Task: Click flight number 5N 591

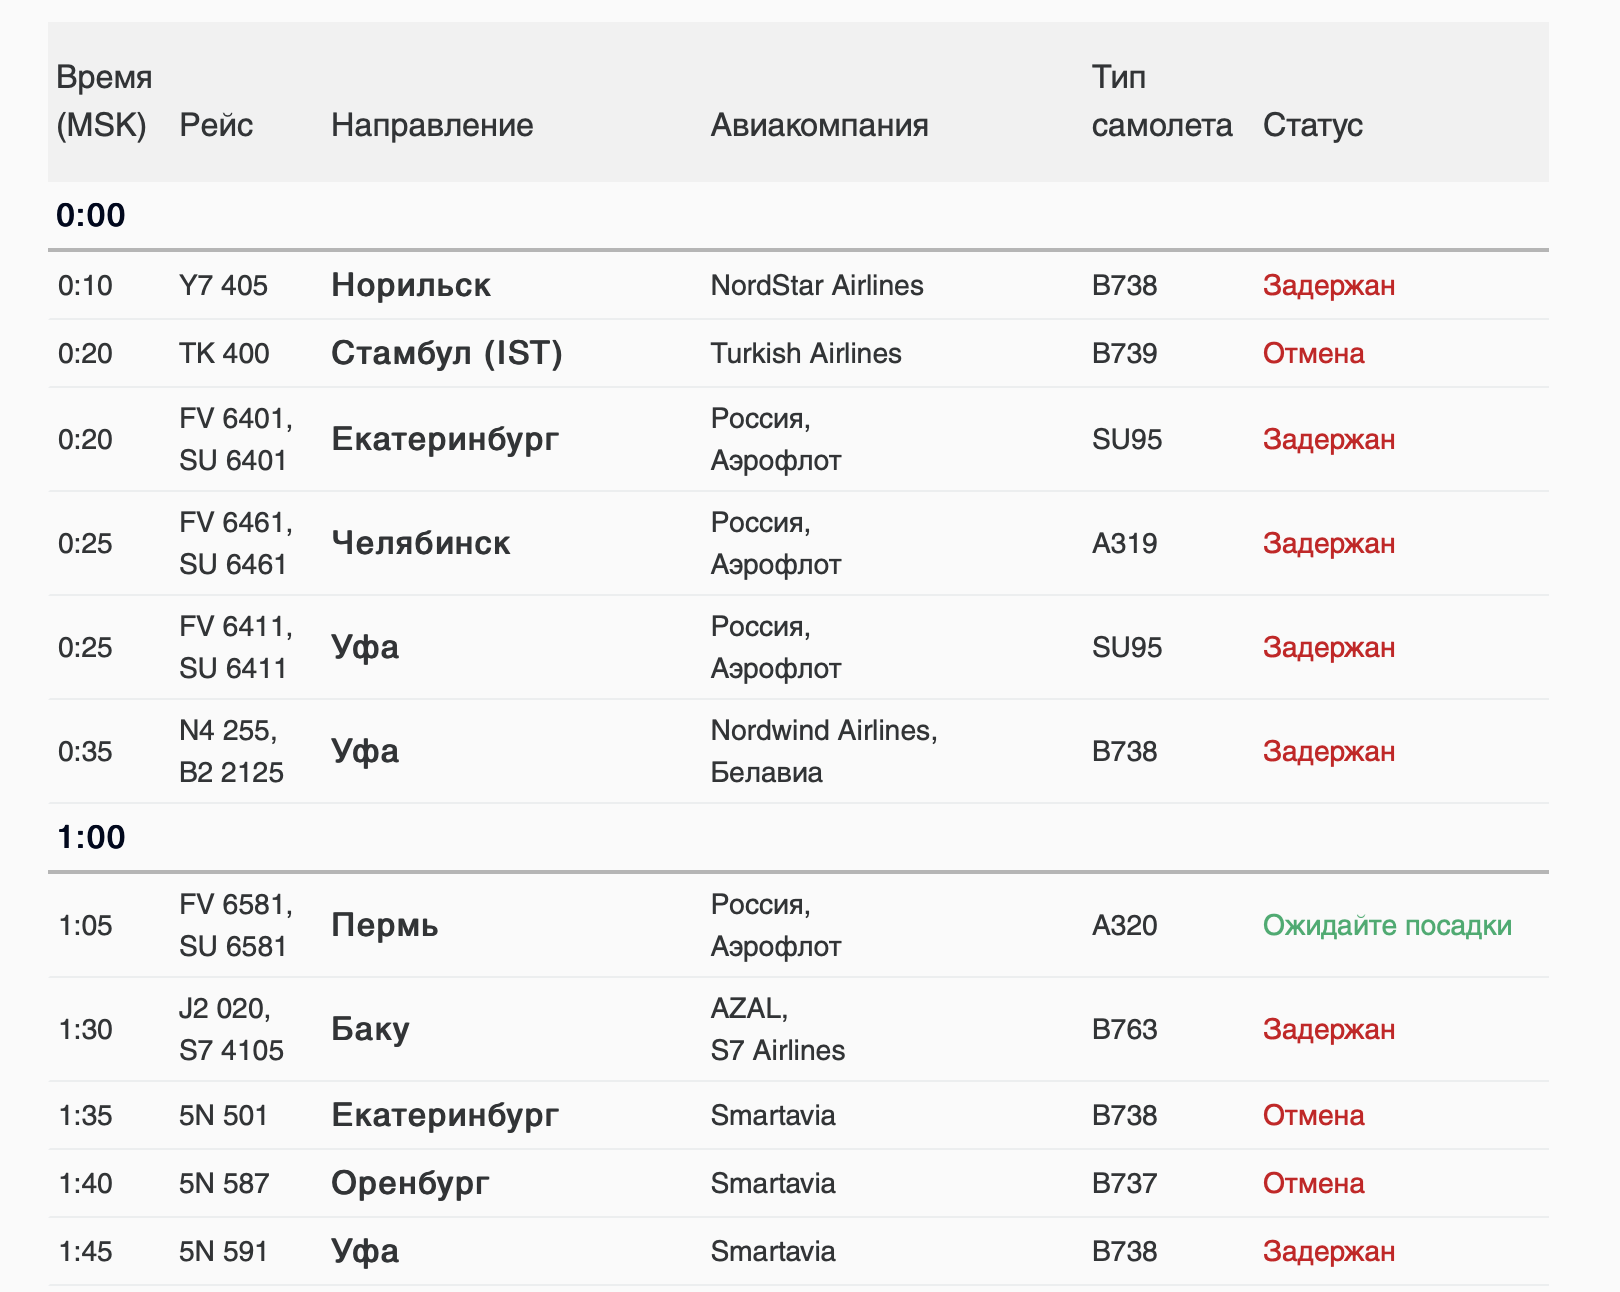Action: [x=223, y=1252]
